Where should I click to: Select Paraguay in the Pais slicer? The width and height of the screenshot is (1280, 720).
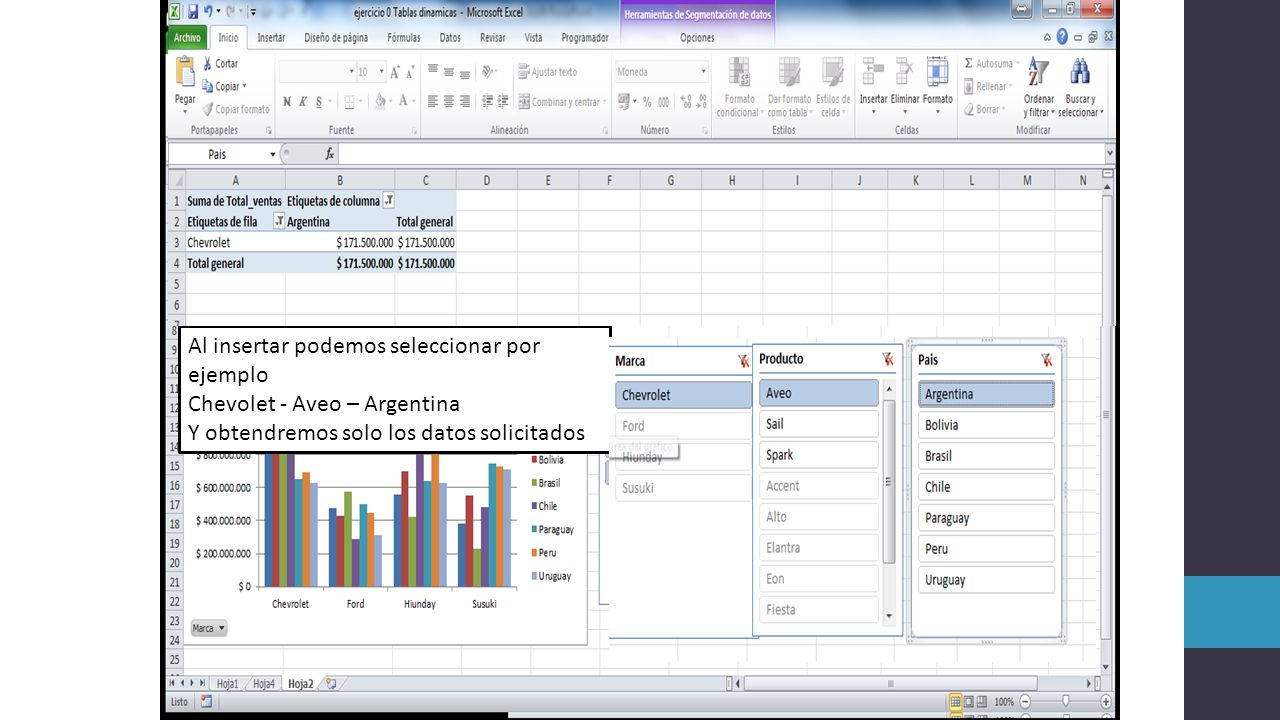pyautogui.click(x=986, y=518)
